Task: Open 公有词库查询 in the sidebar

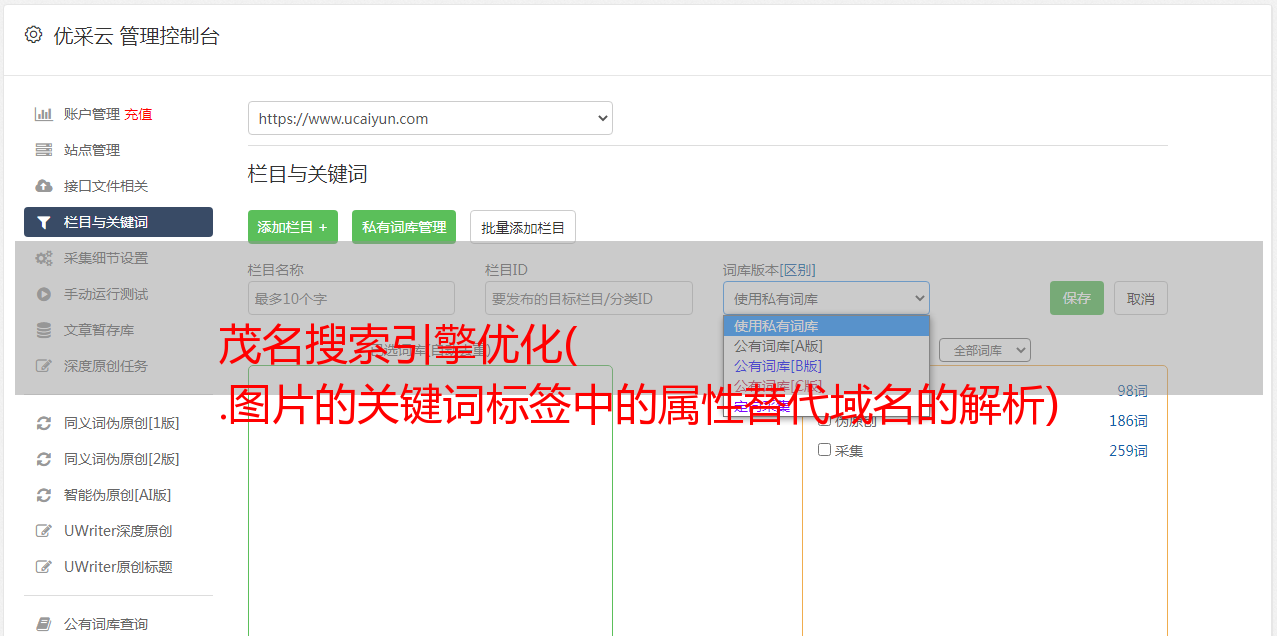Action: coord(106,624)
